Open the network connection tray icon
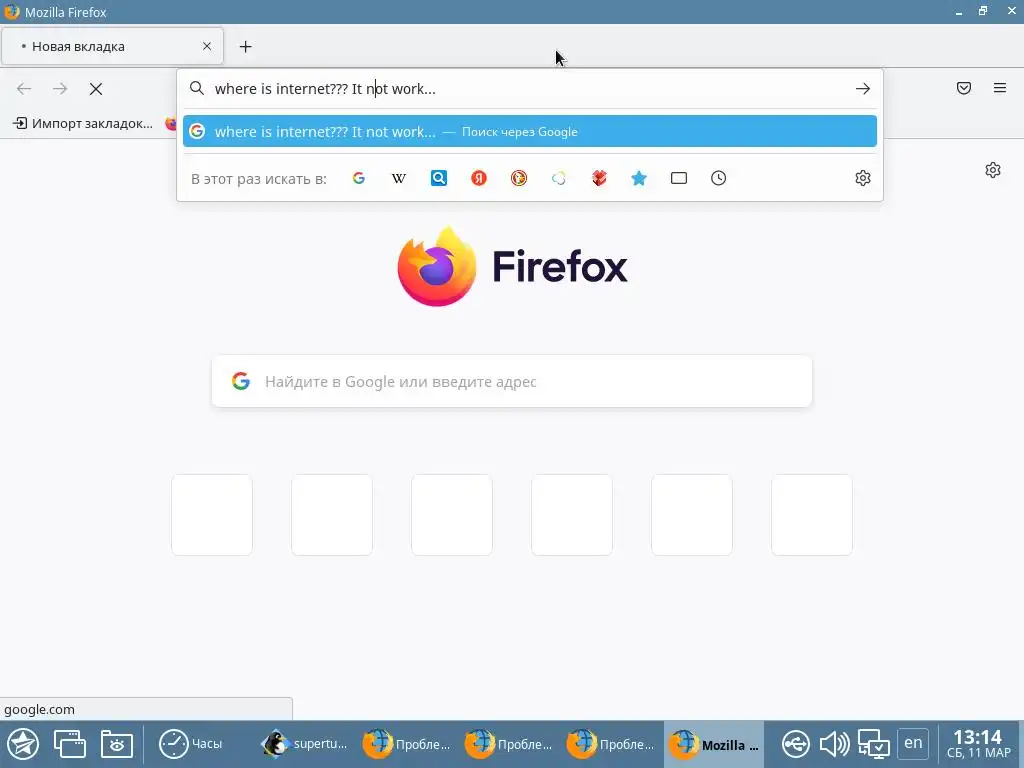 pyautogui.click(x=873, y=744)
